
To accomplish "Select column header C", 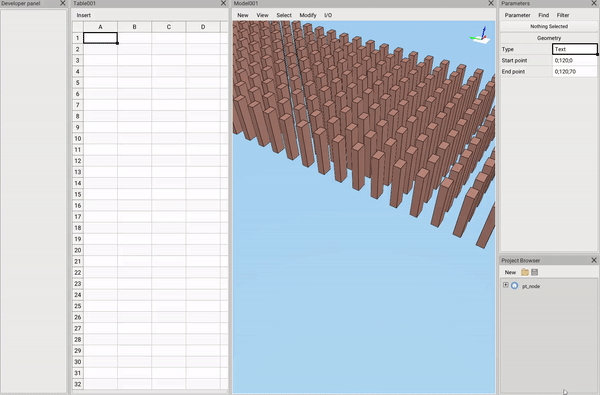I will (168, 27).
